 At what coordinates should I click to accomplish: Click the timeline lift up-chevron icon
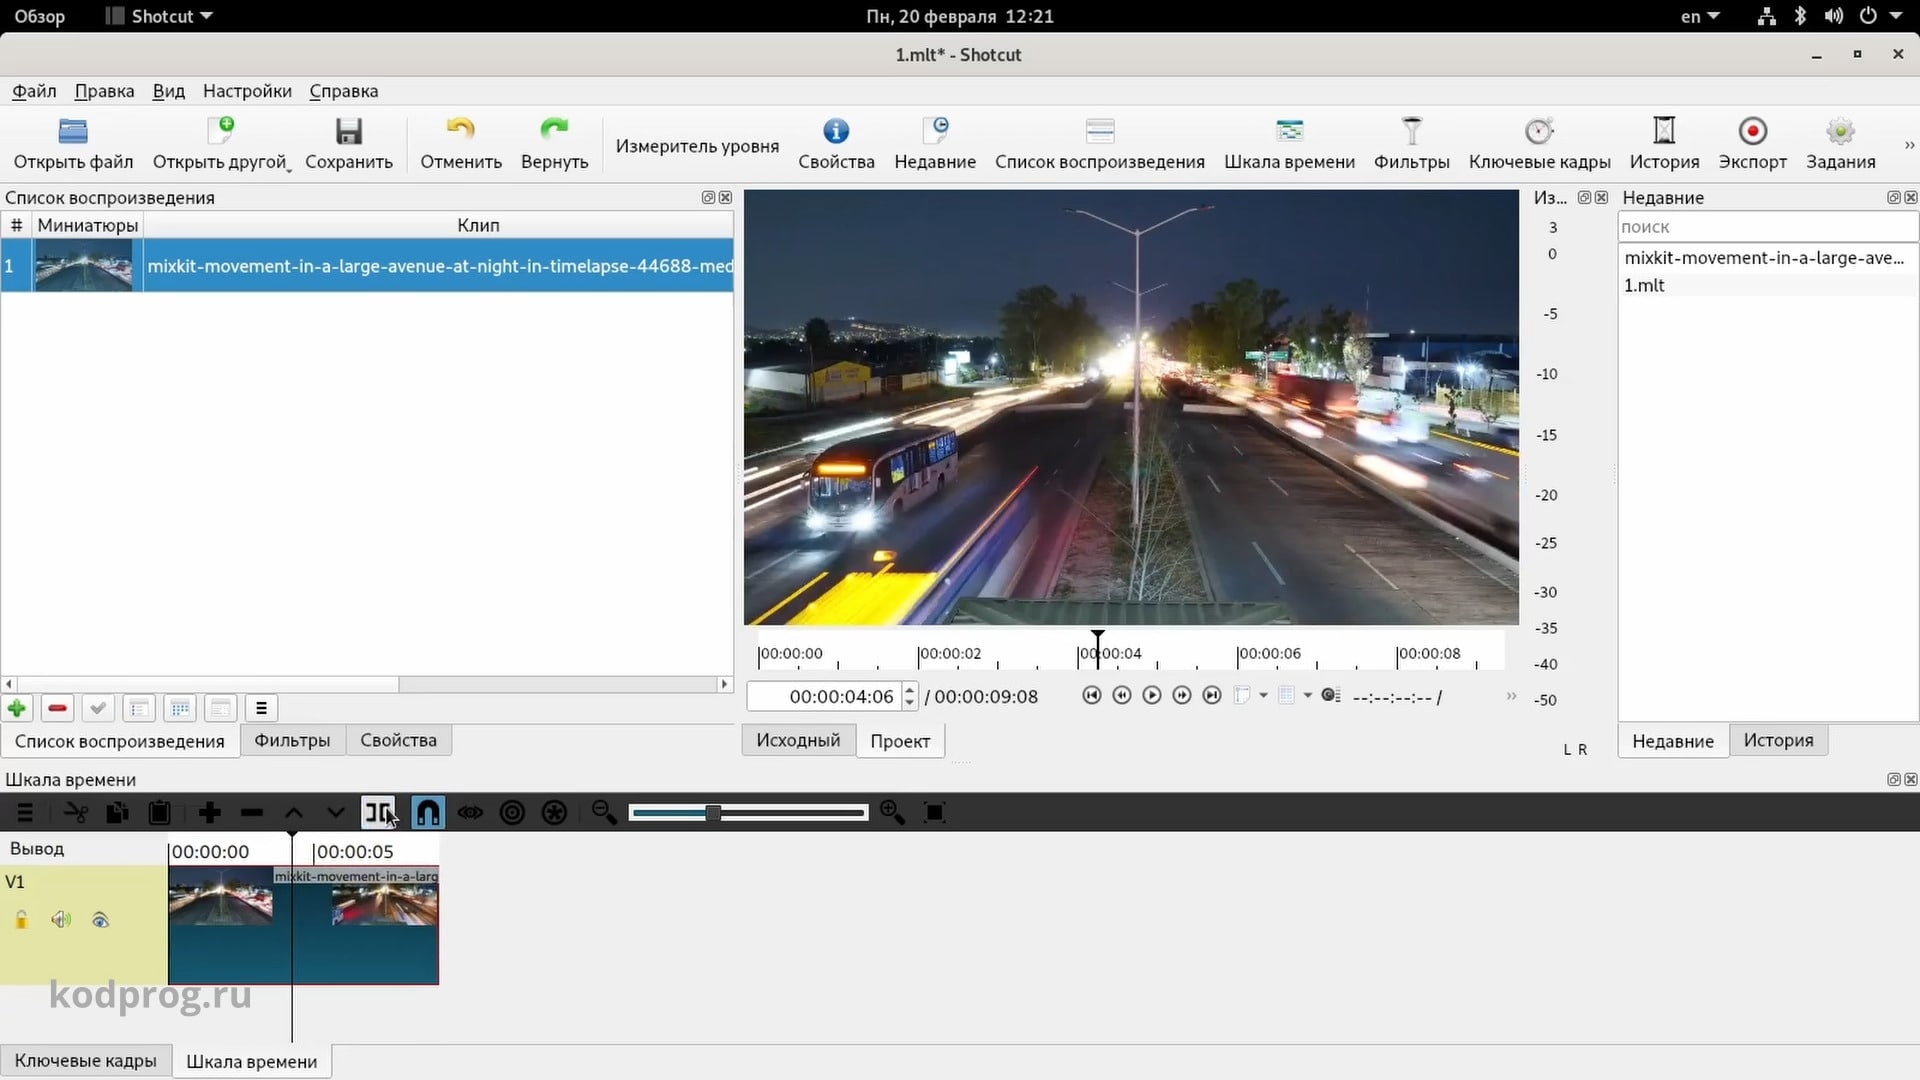tap(293, 813)
